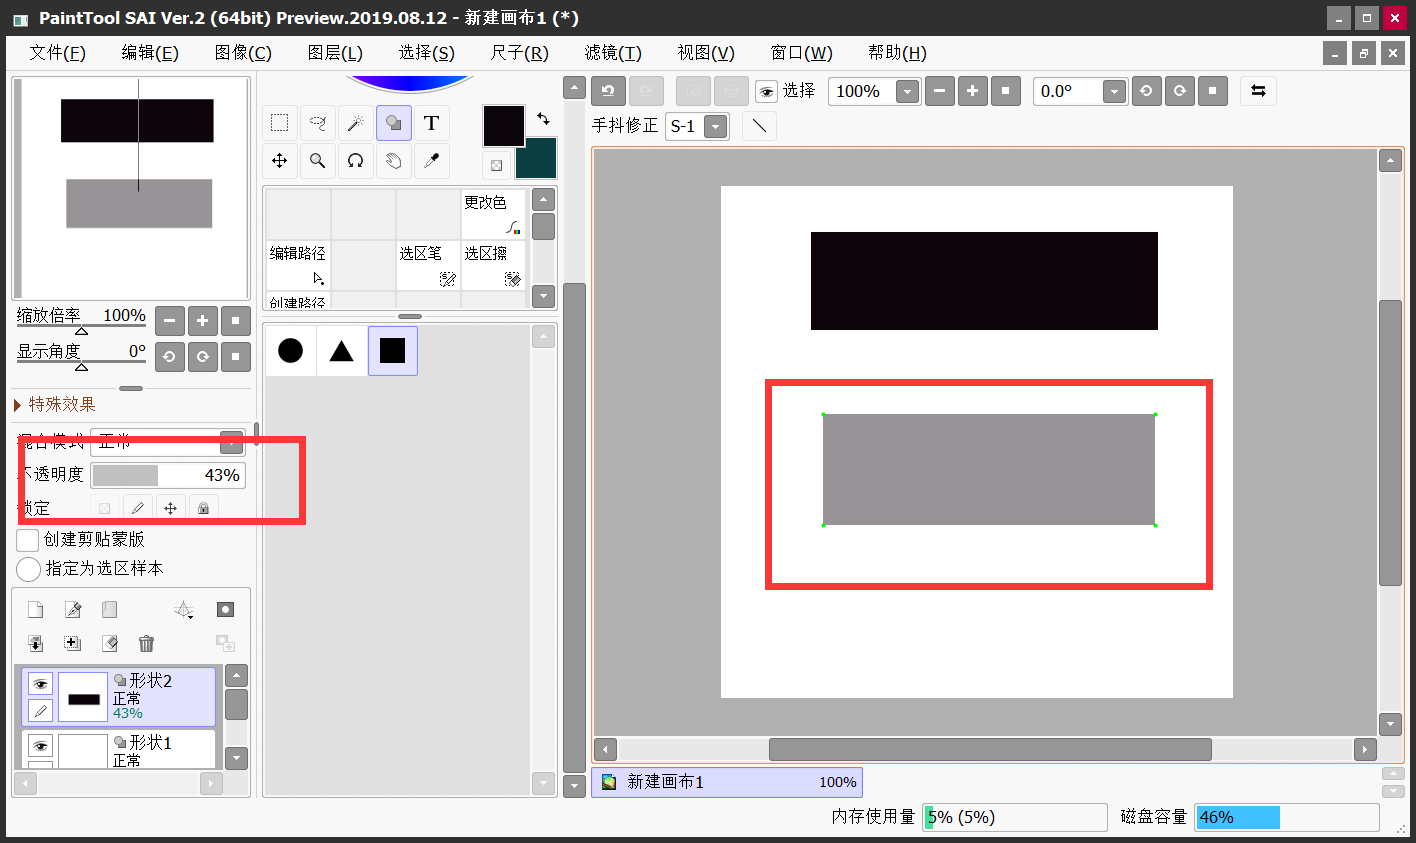
Task: Select the 选区笔 tool
Action: pyautogui.click(x=428, y=266)
